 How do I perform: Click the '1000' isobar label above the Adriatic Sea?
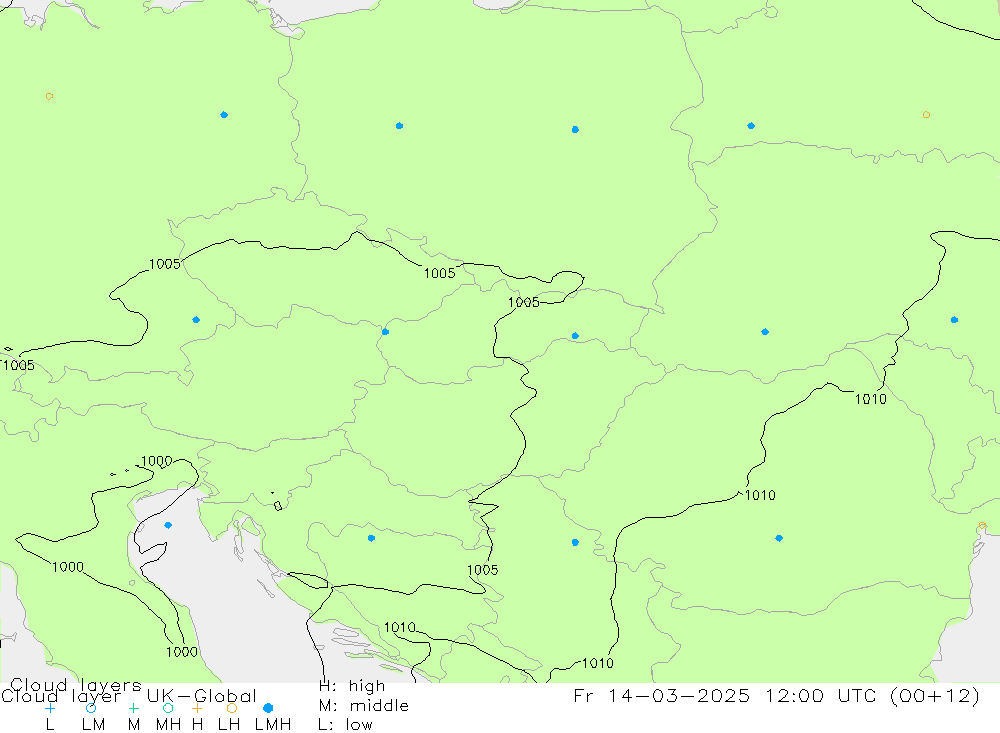[x=156, y=461]
